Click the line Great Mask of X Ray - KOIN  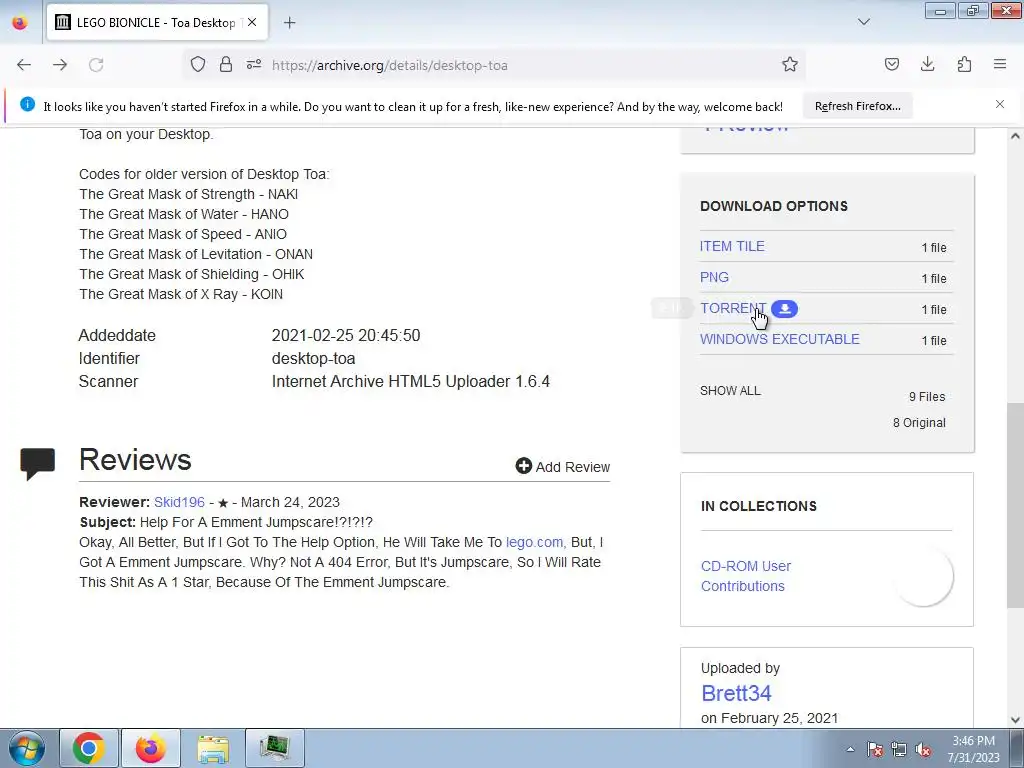point(181,294)
